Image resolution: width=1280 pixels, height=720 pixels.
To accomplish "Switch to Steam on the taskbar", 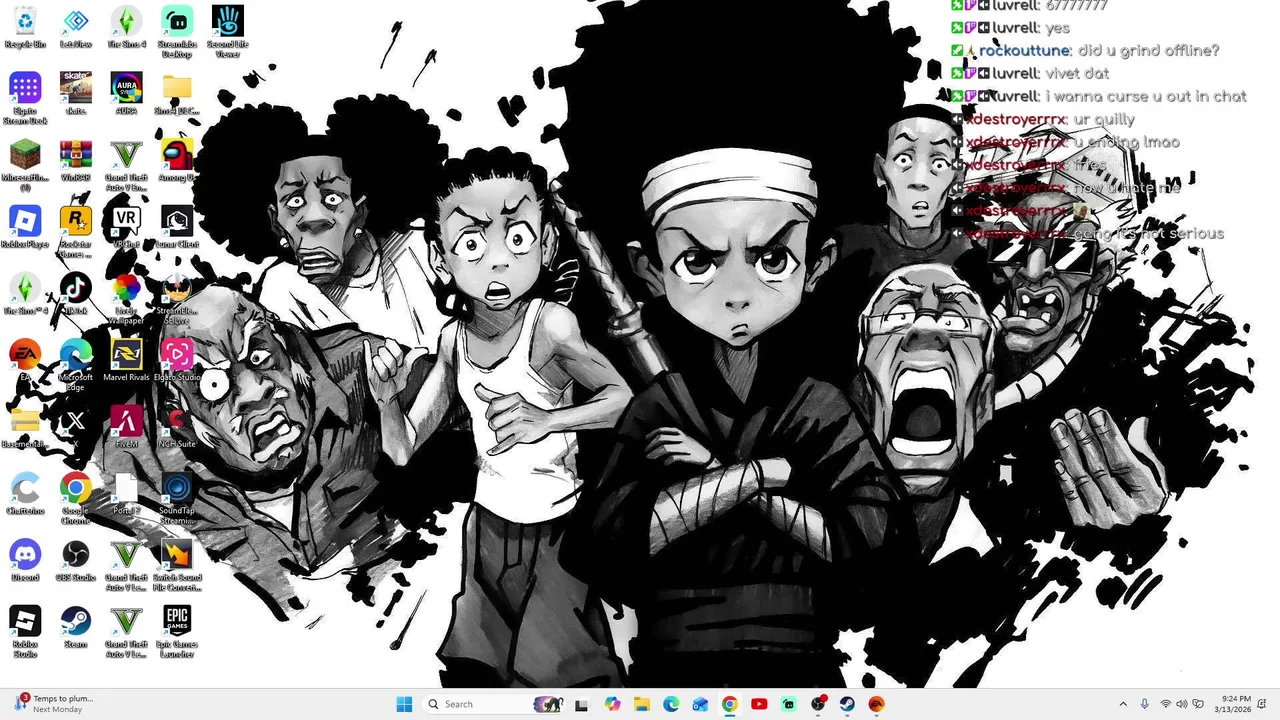I will point(847,704).
